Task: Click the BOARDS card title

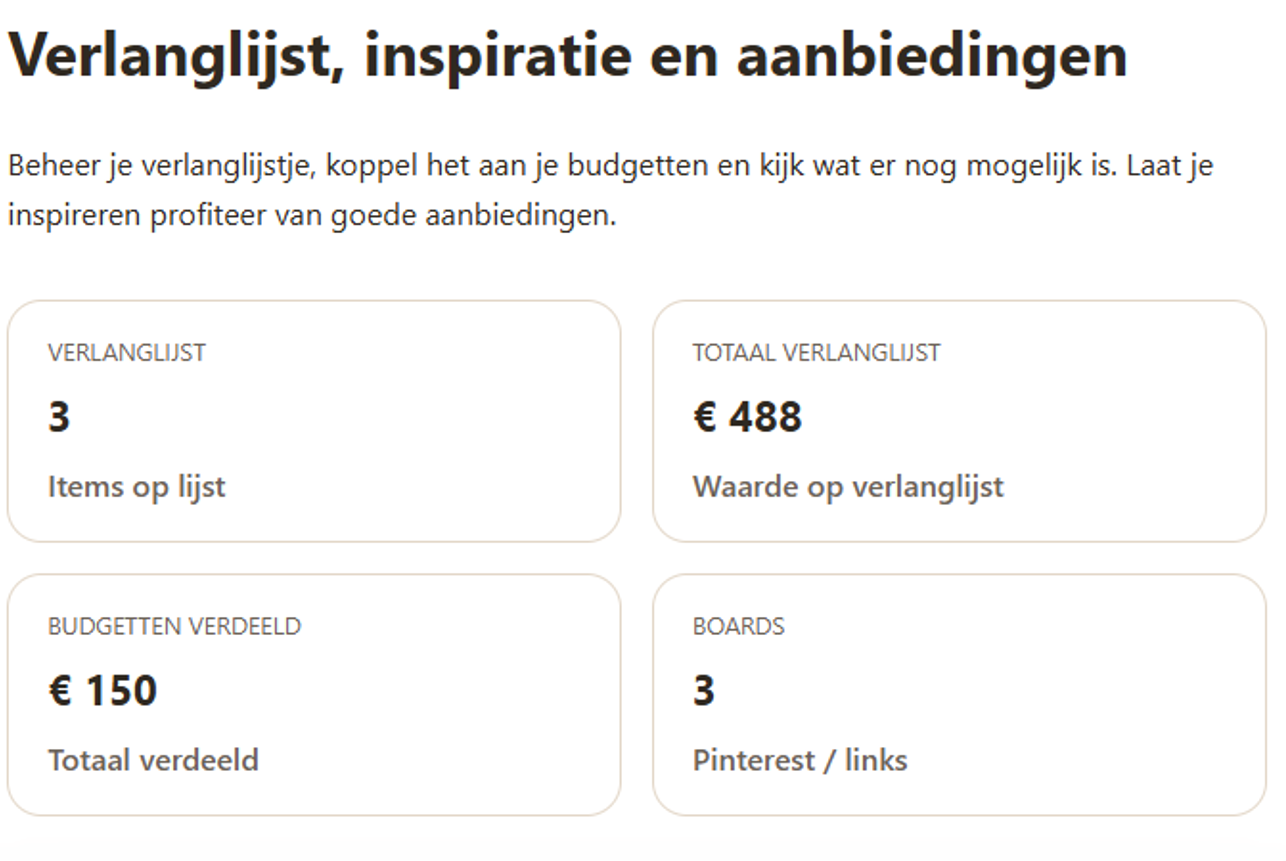Action: tap(738, 626)
